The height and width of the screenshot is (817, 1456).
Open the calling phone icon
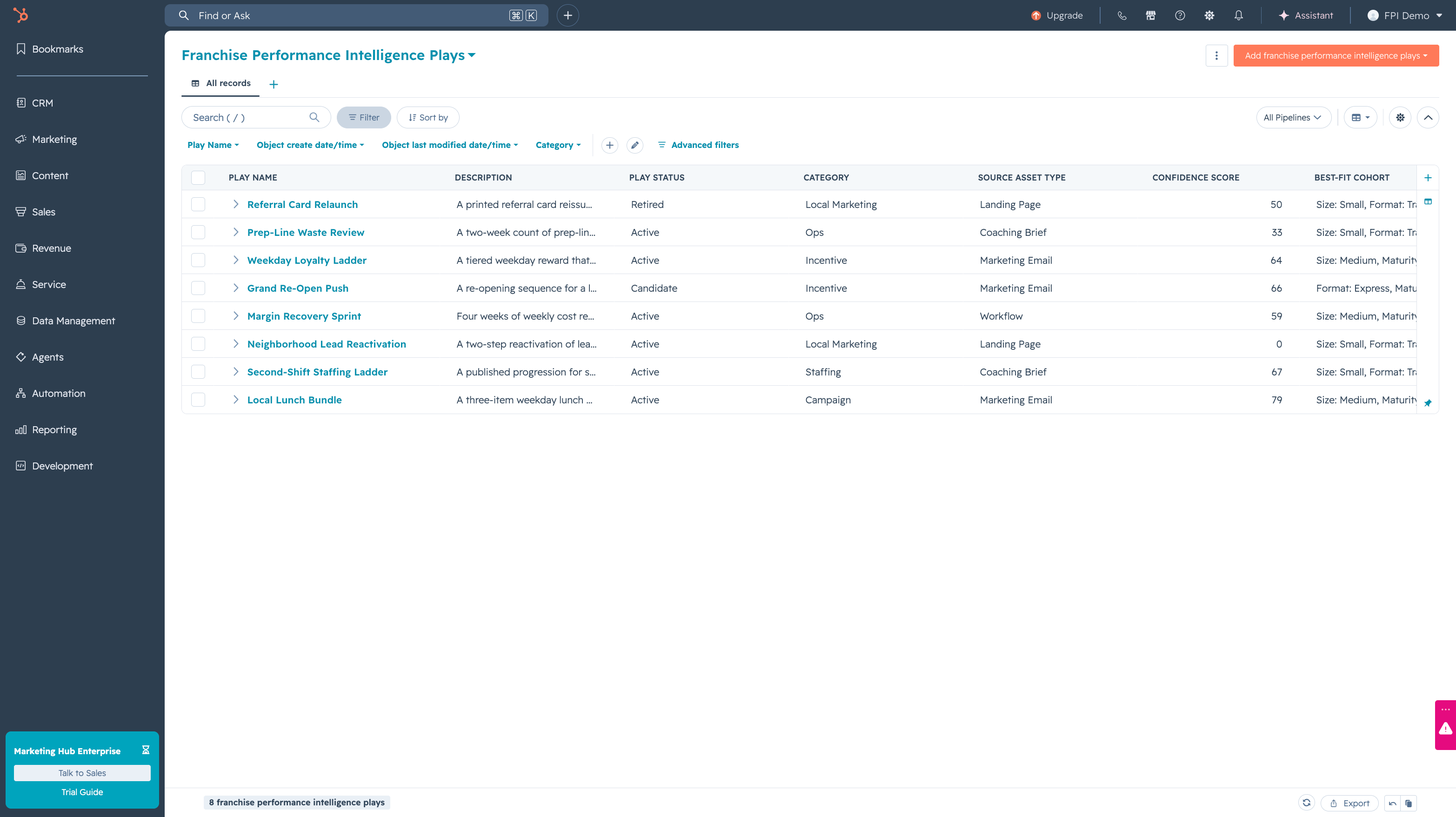pos(1122,16)
